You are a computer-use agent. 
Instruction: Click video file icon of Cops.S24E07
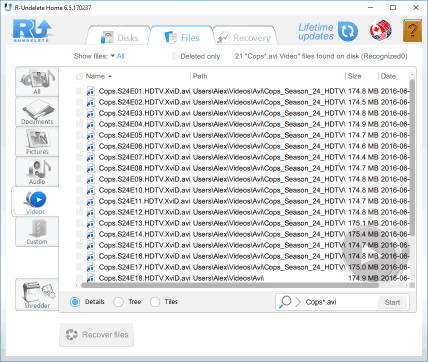tap(90, 157)
